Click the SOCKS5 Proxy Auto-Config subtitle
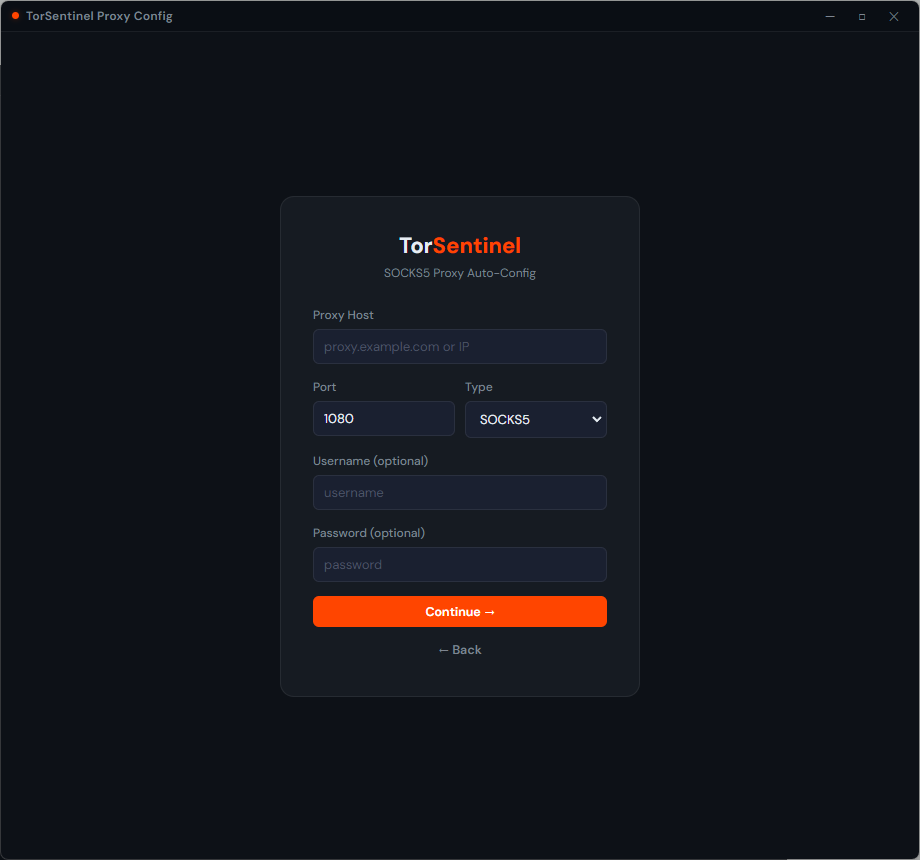Viewport: 920px width, 860px height. click(459, 272)
